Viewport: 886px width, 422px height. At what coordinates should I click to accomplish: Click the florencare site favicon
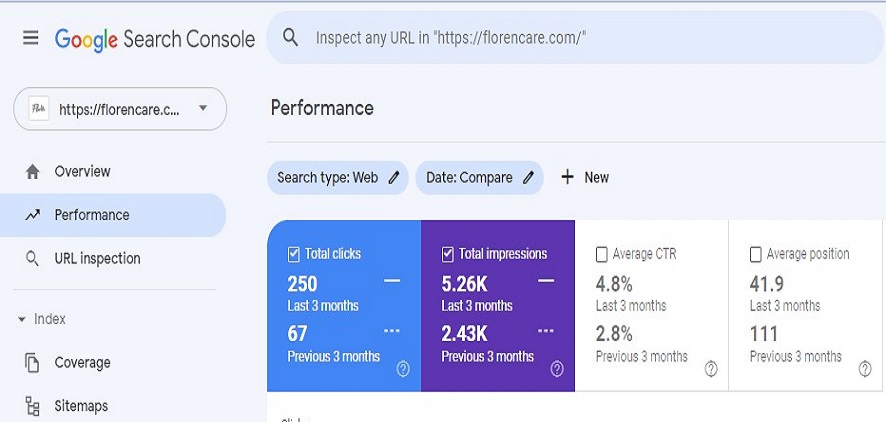point(39,109)
